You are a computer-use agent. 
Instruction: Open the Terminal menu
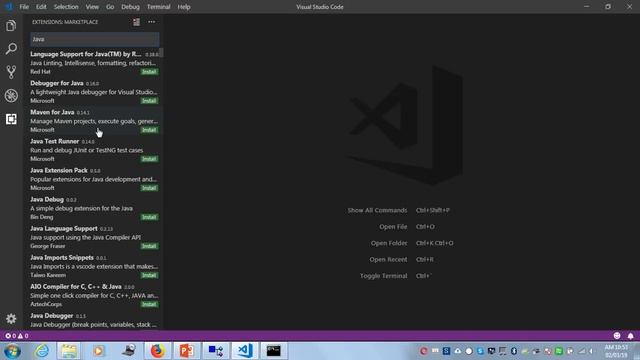158,7
